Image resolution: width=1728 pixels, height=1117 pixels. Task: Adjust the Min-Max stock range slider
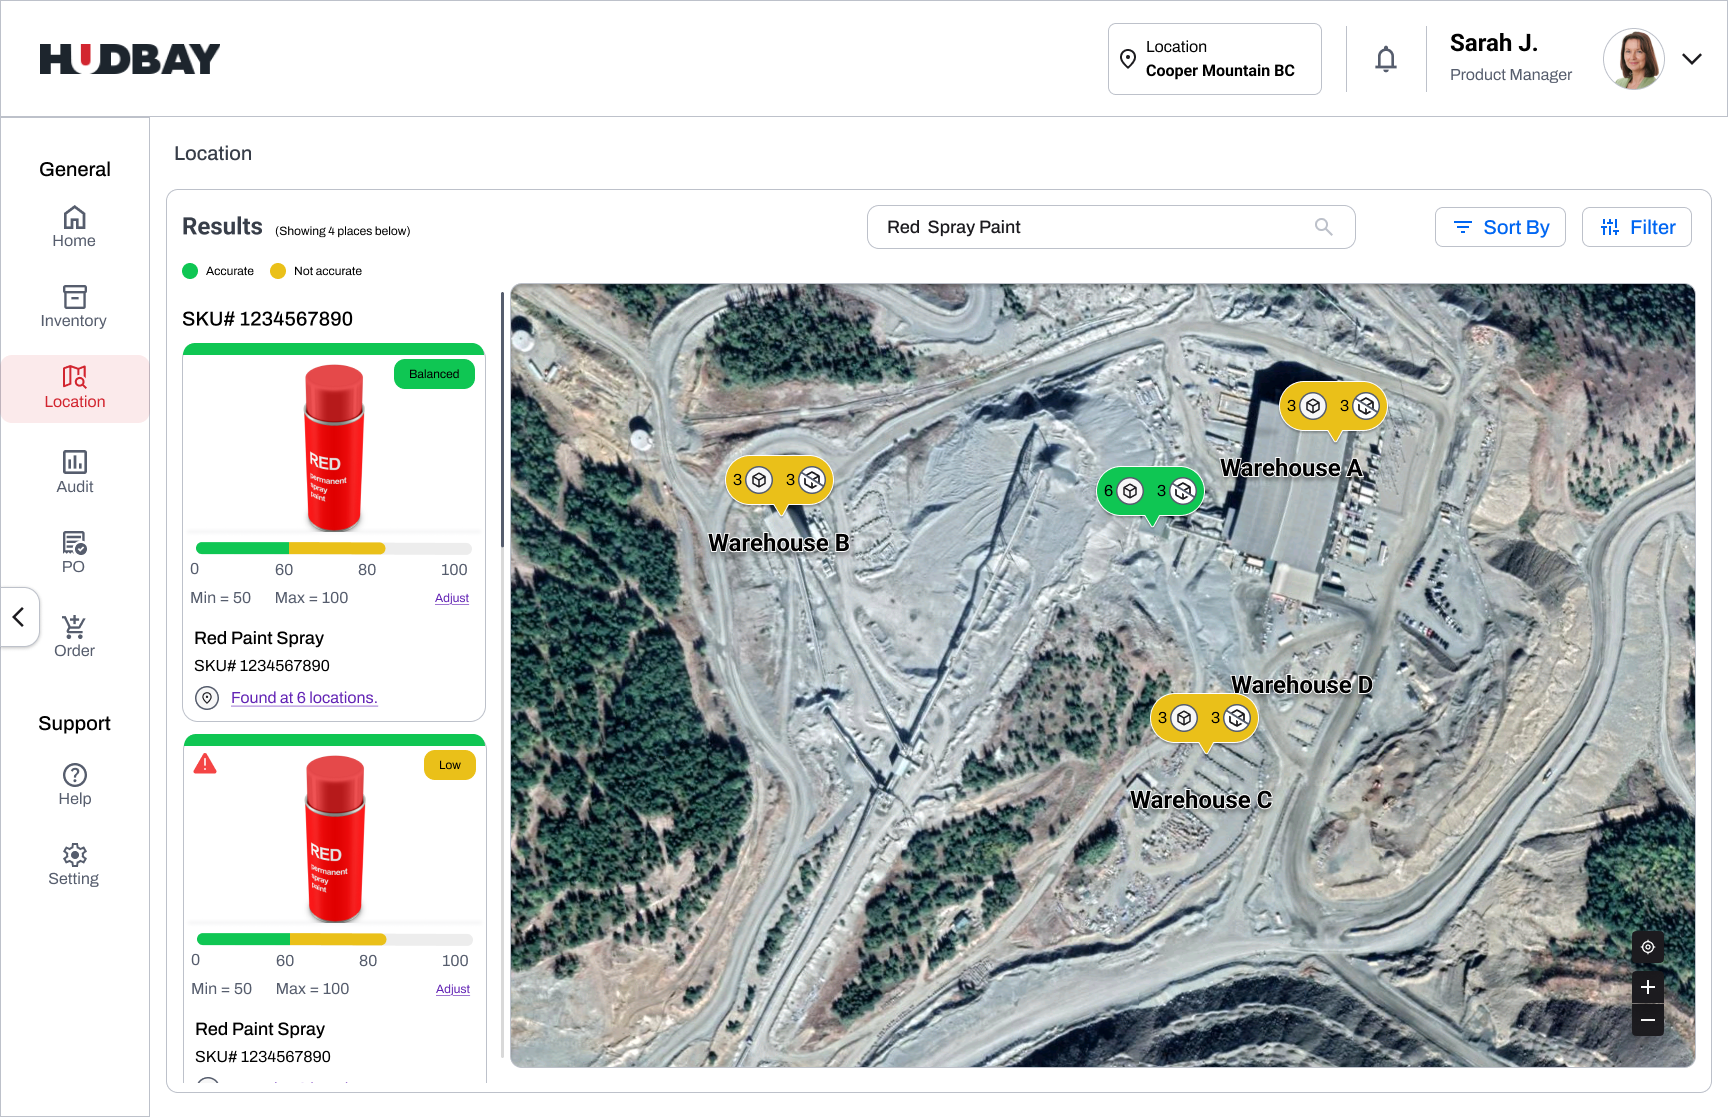[333, 548]
